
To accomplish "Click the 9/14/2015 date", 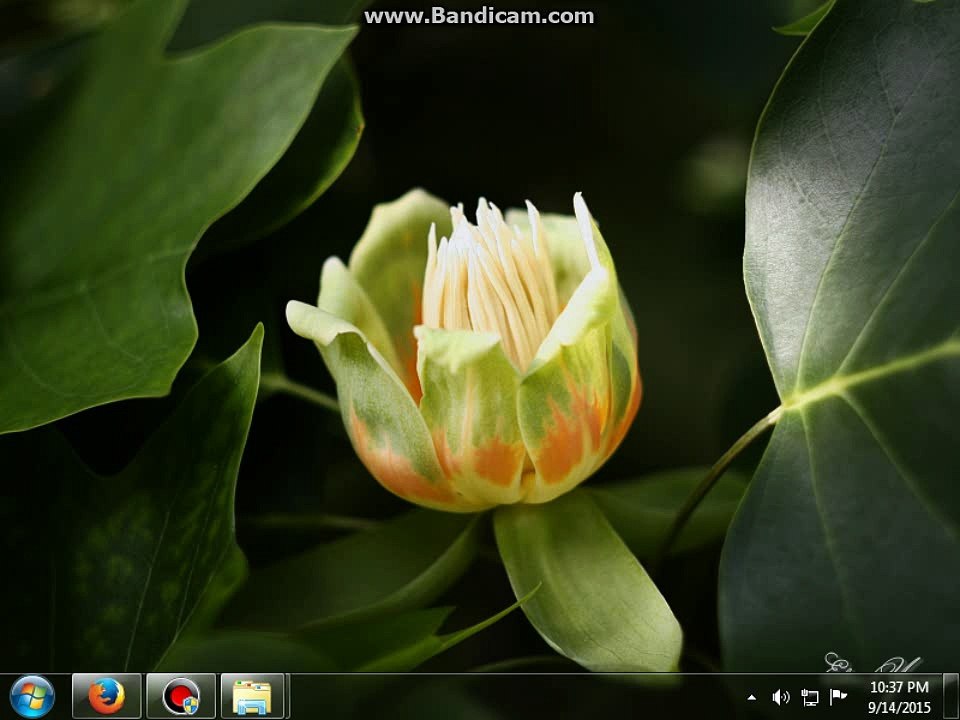I will click(x=899, y=708).
